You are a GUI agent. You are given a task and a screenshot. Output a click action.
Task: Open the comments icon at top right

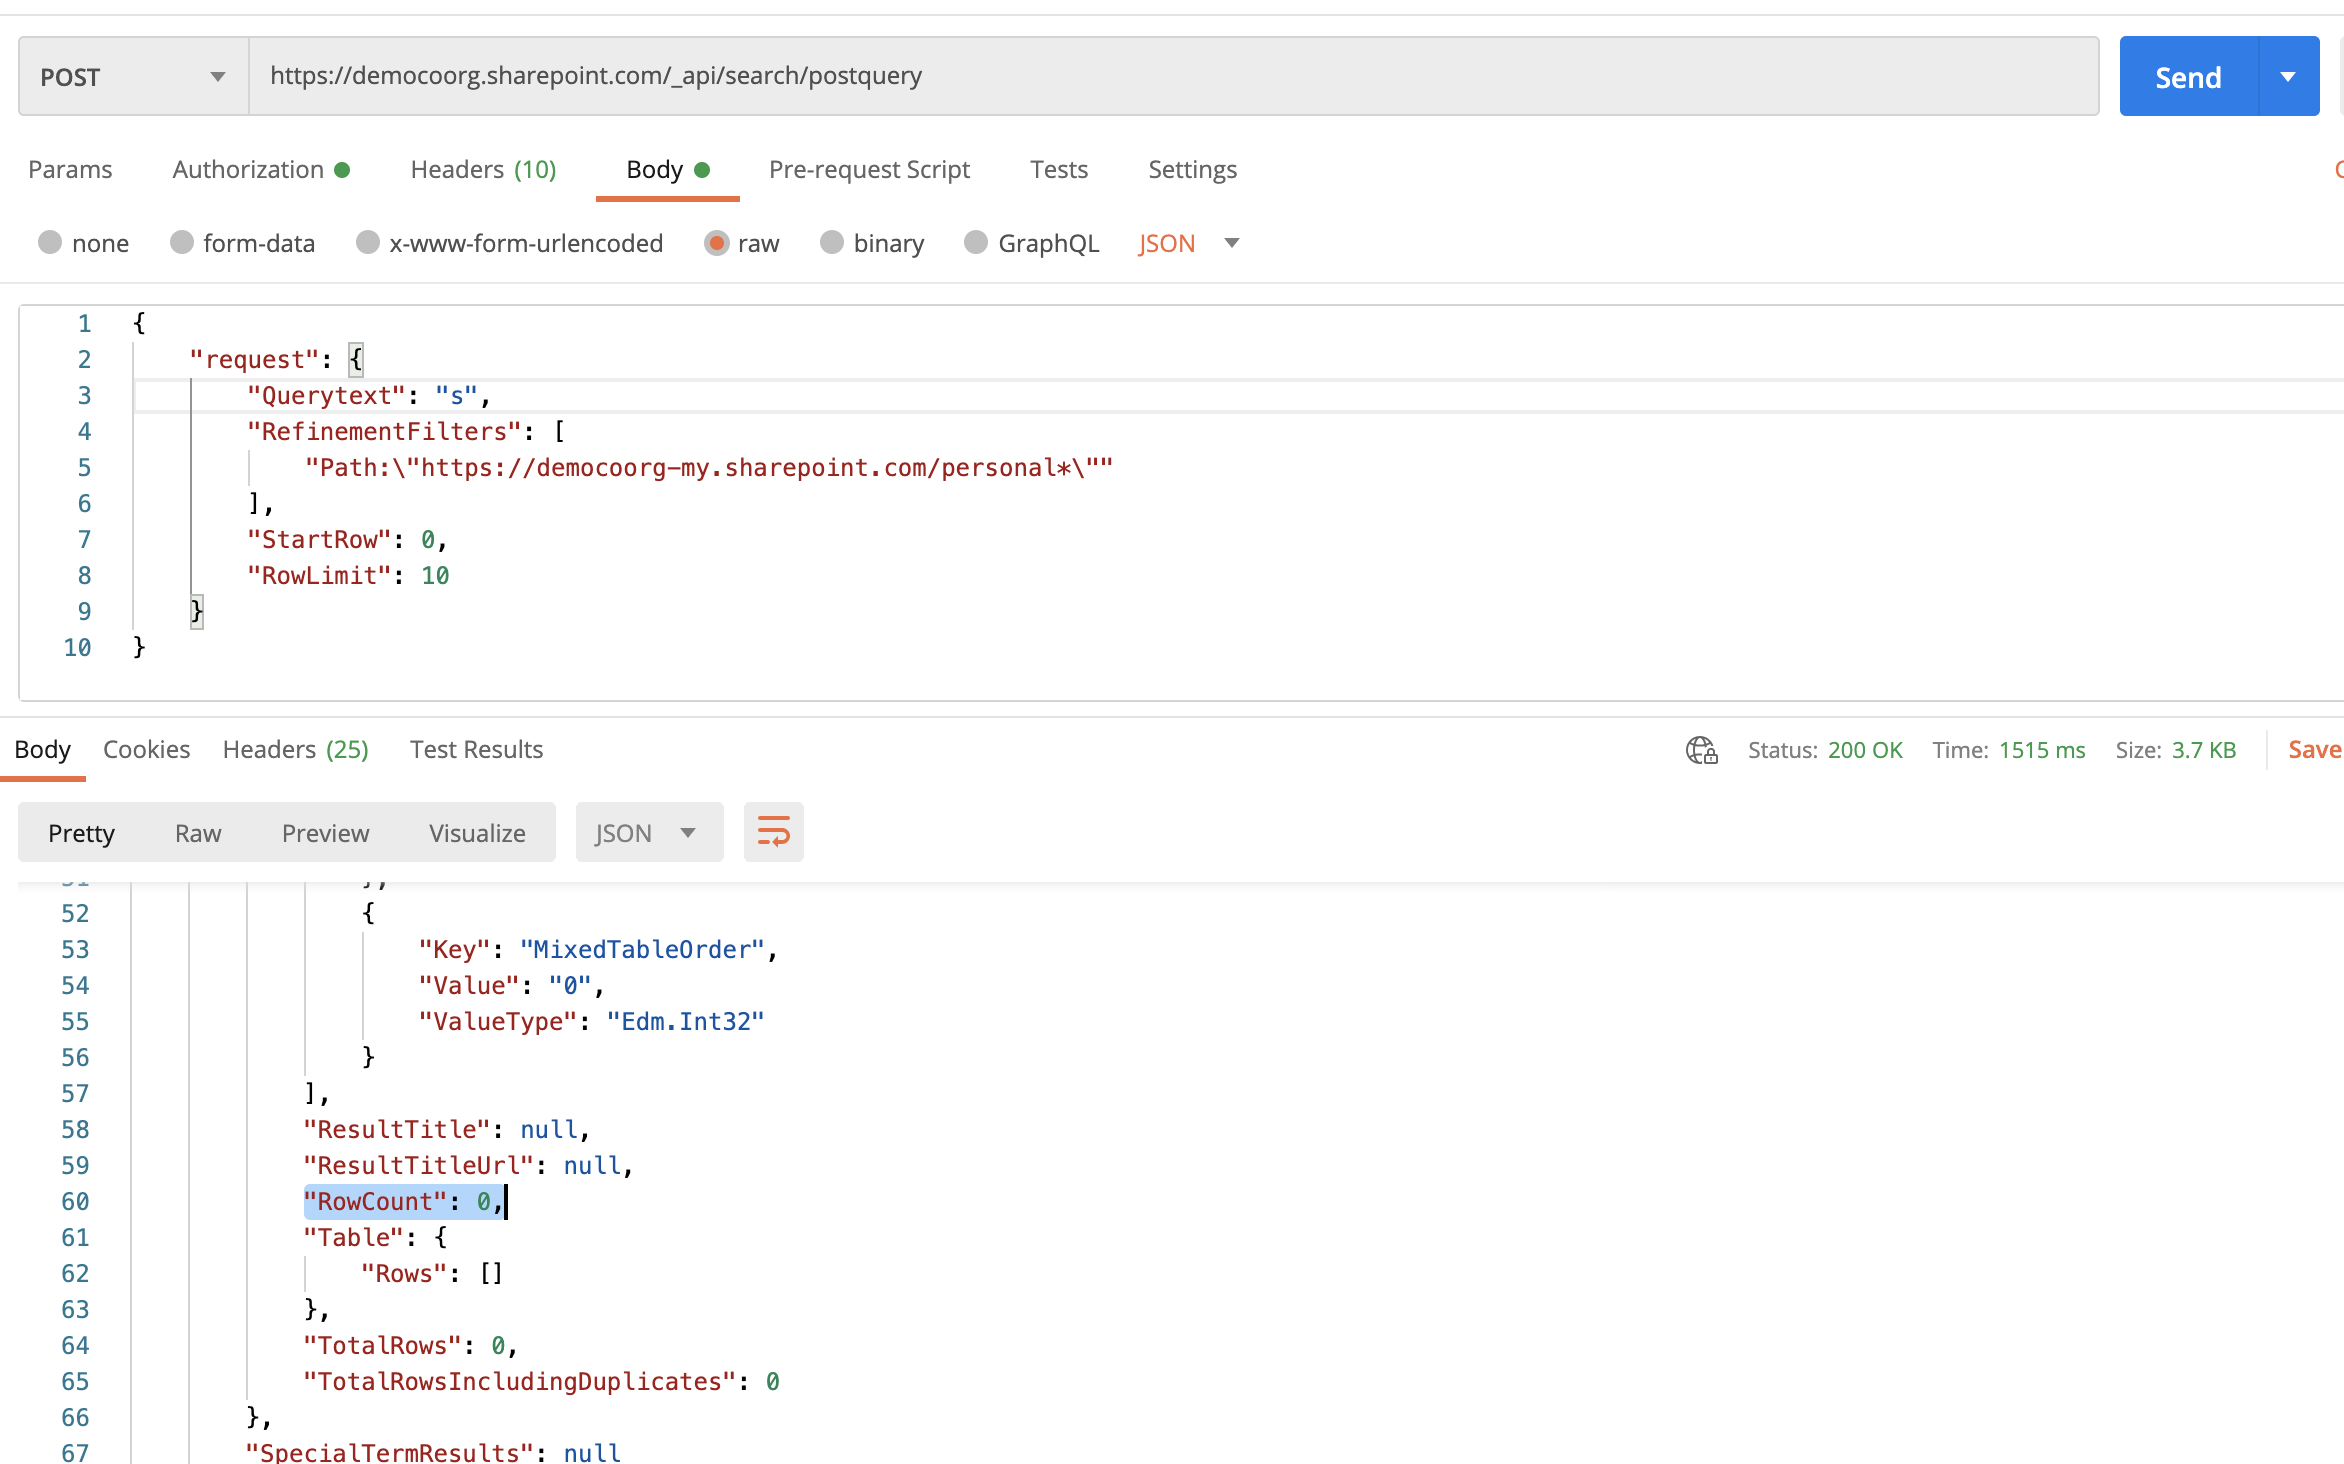(2338, 169)
